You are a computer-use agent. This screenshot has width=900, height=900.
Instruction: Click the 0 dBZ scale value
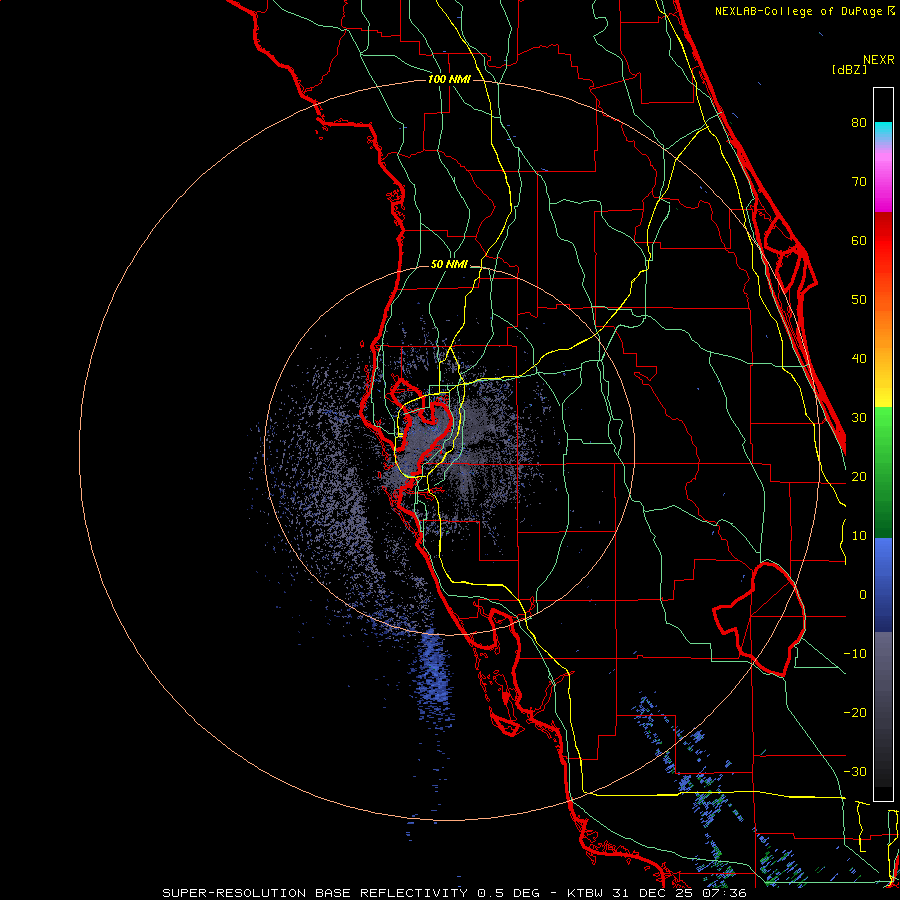(863, 595)
